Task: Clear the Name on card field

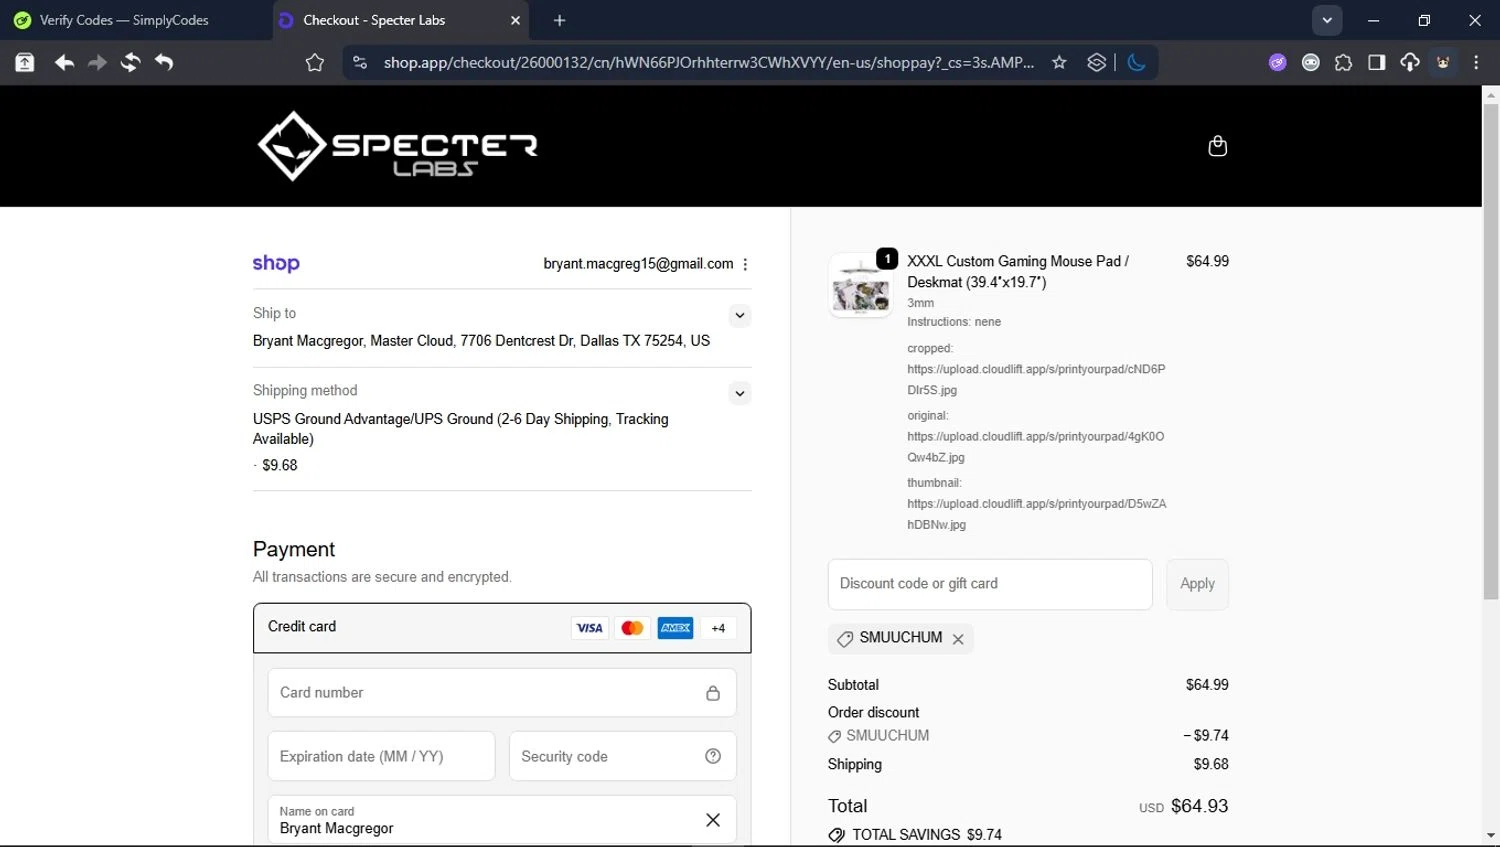Action: (713, 820)
